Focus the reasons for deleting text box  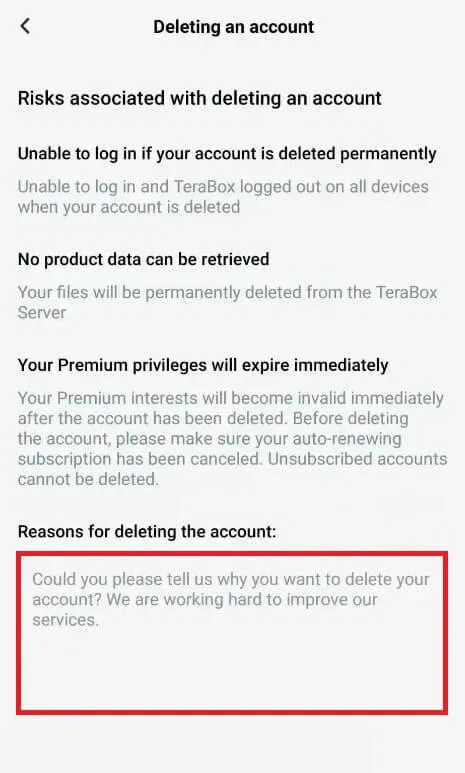pyautogui.click(x=232, y=633)
